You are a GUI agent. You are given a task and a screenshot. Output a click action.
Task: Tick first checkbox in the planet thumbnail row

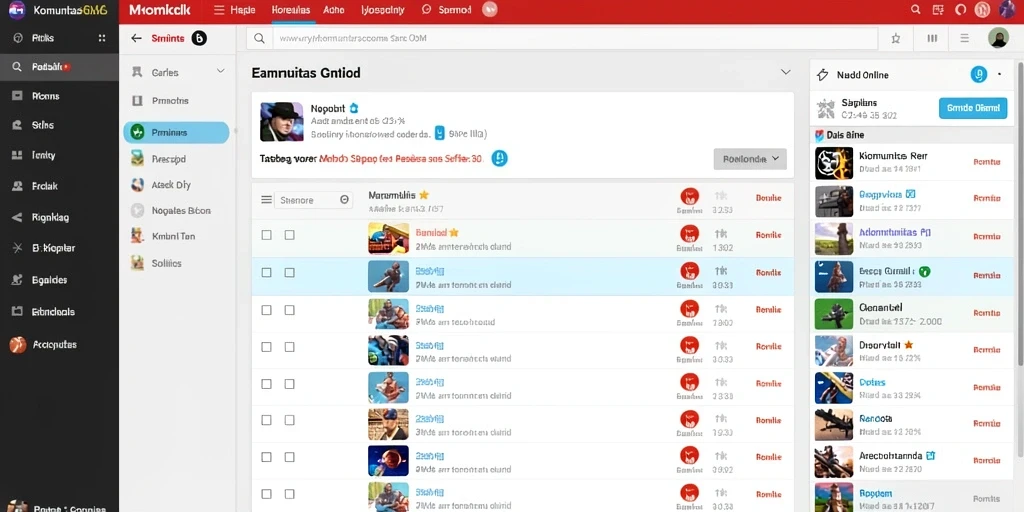(x=266, y=458)
